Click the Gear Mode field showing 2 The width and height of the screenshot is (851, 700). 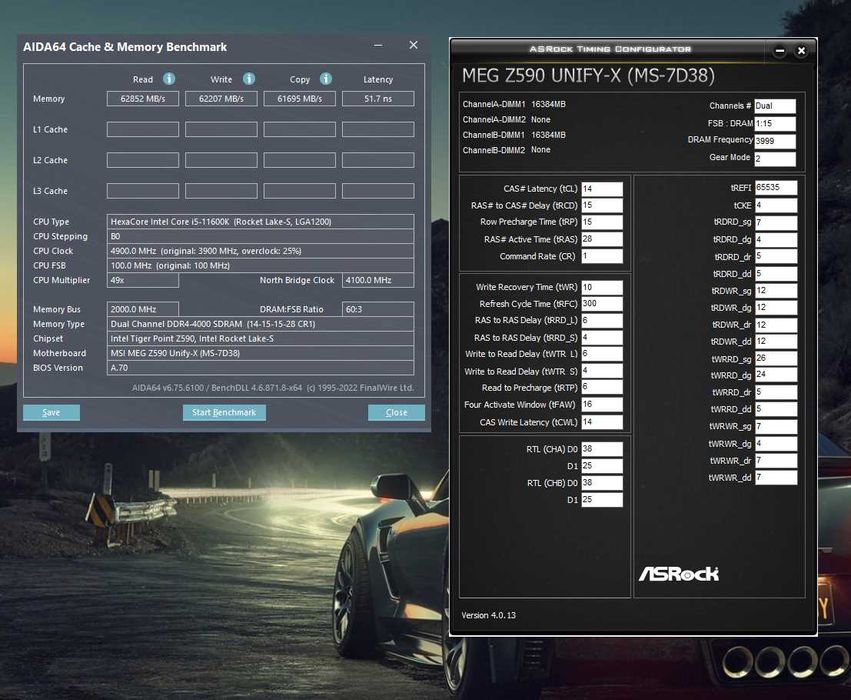pyautogui.click(x=775, y=158)
